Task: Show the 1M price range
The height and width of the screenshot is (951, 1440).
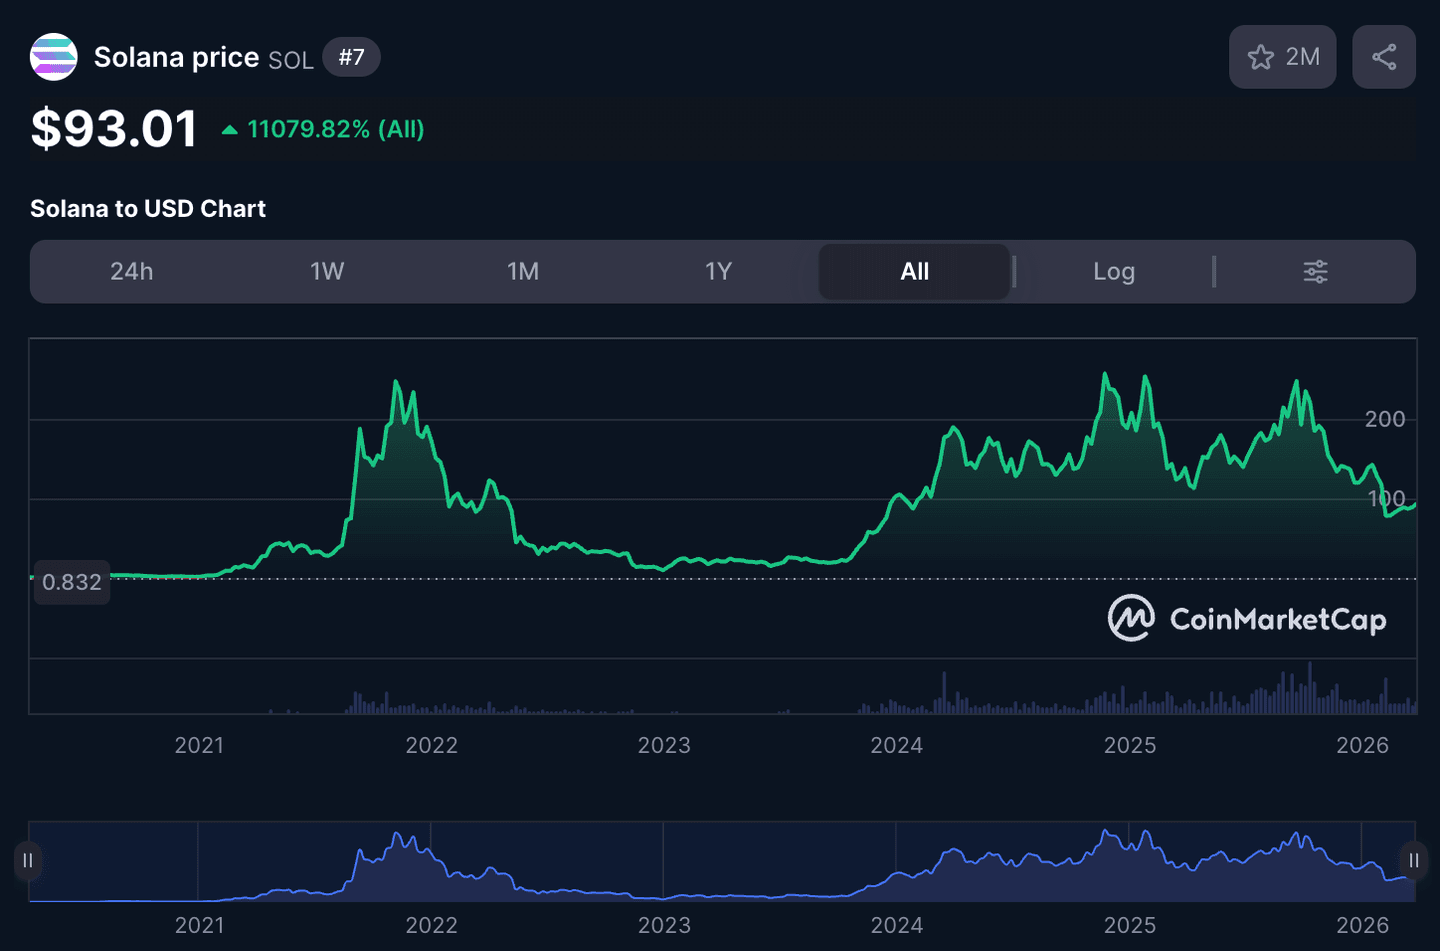Action: 523,271
